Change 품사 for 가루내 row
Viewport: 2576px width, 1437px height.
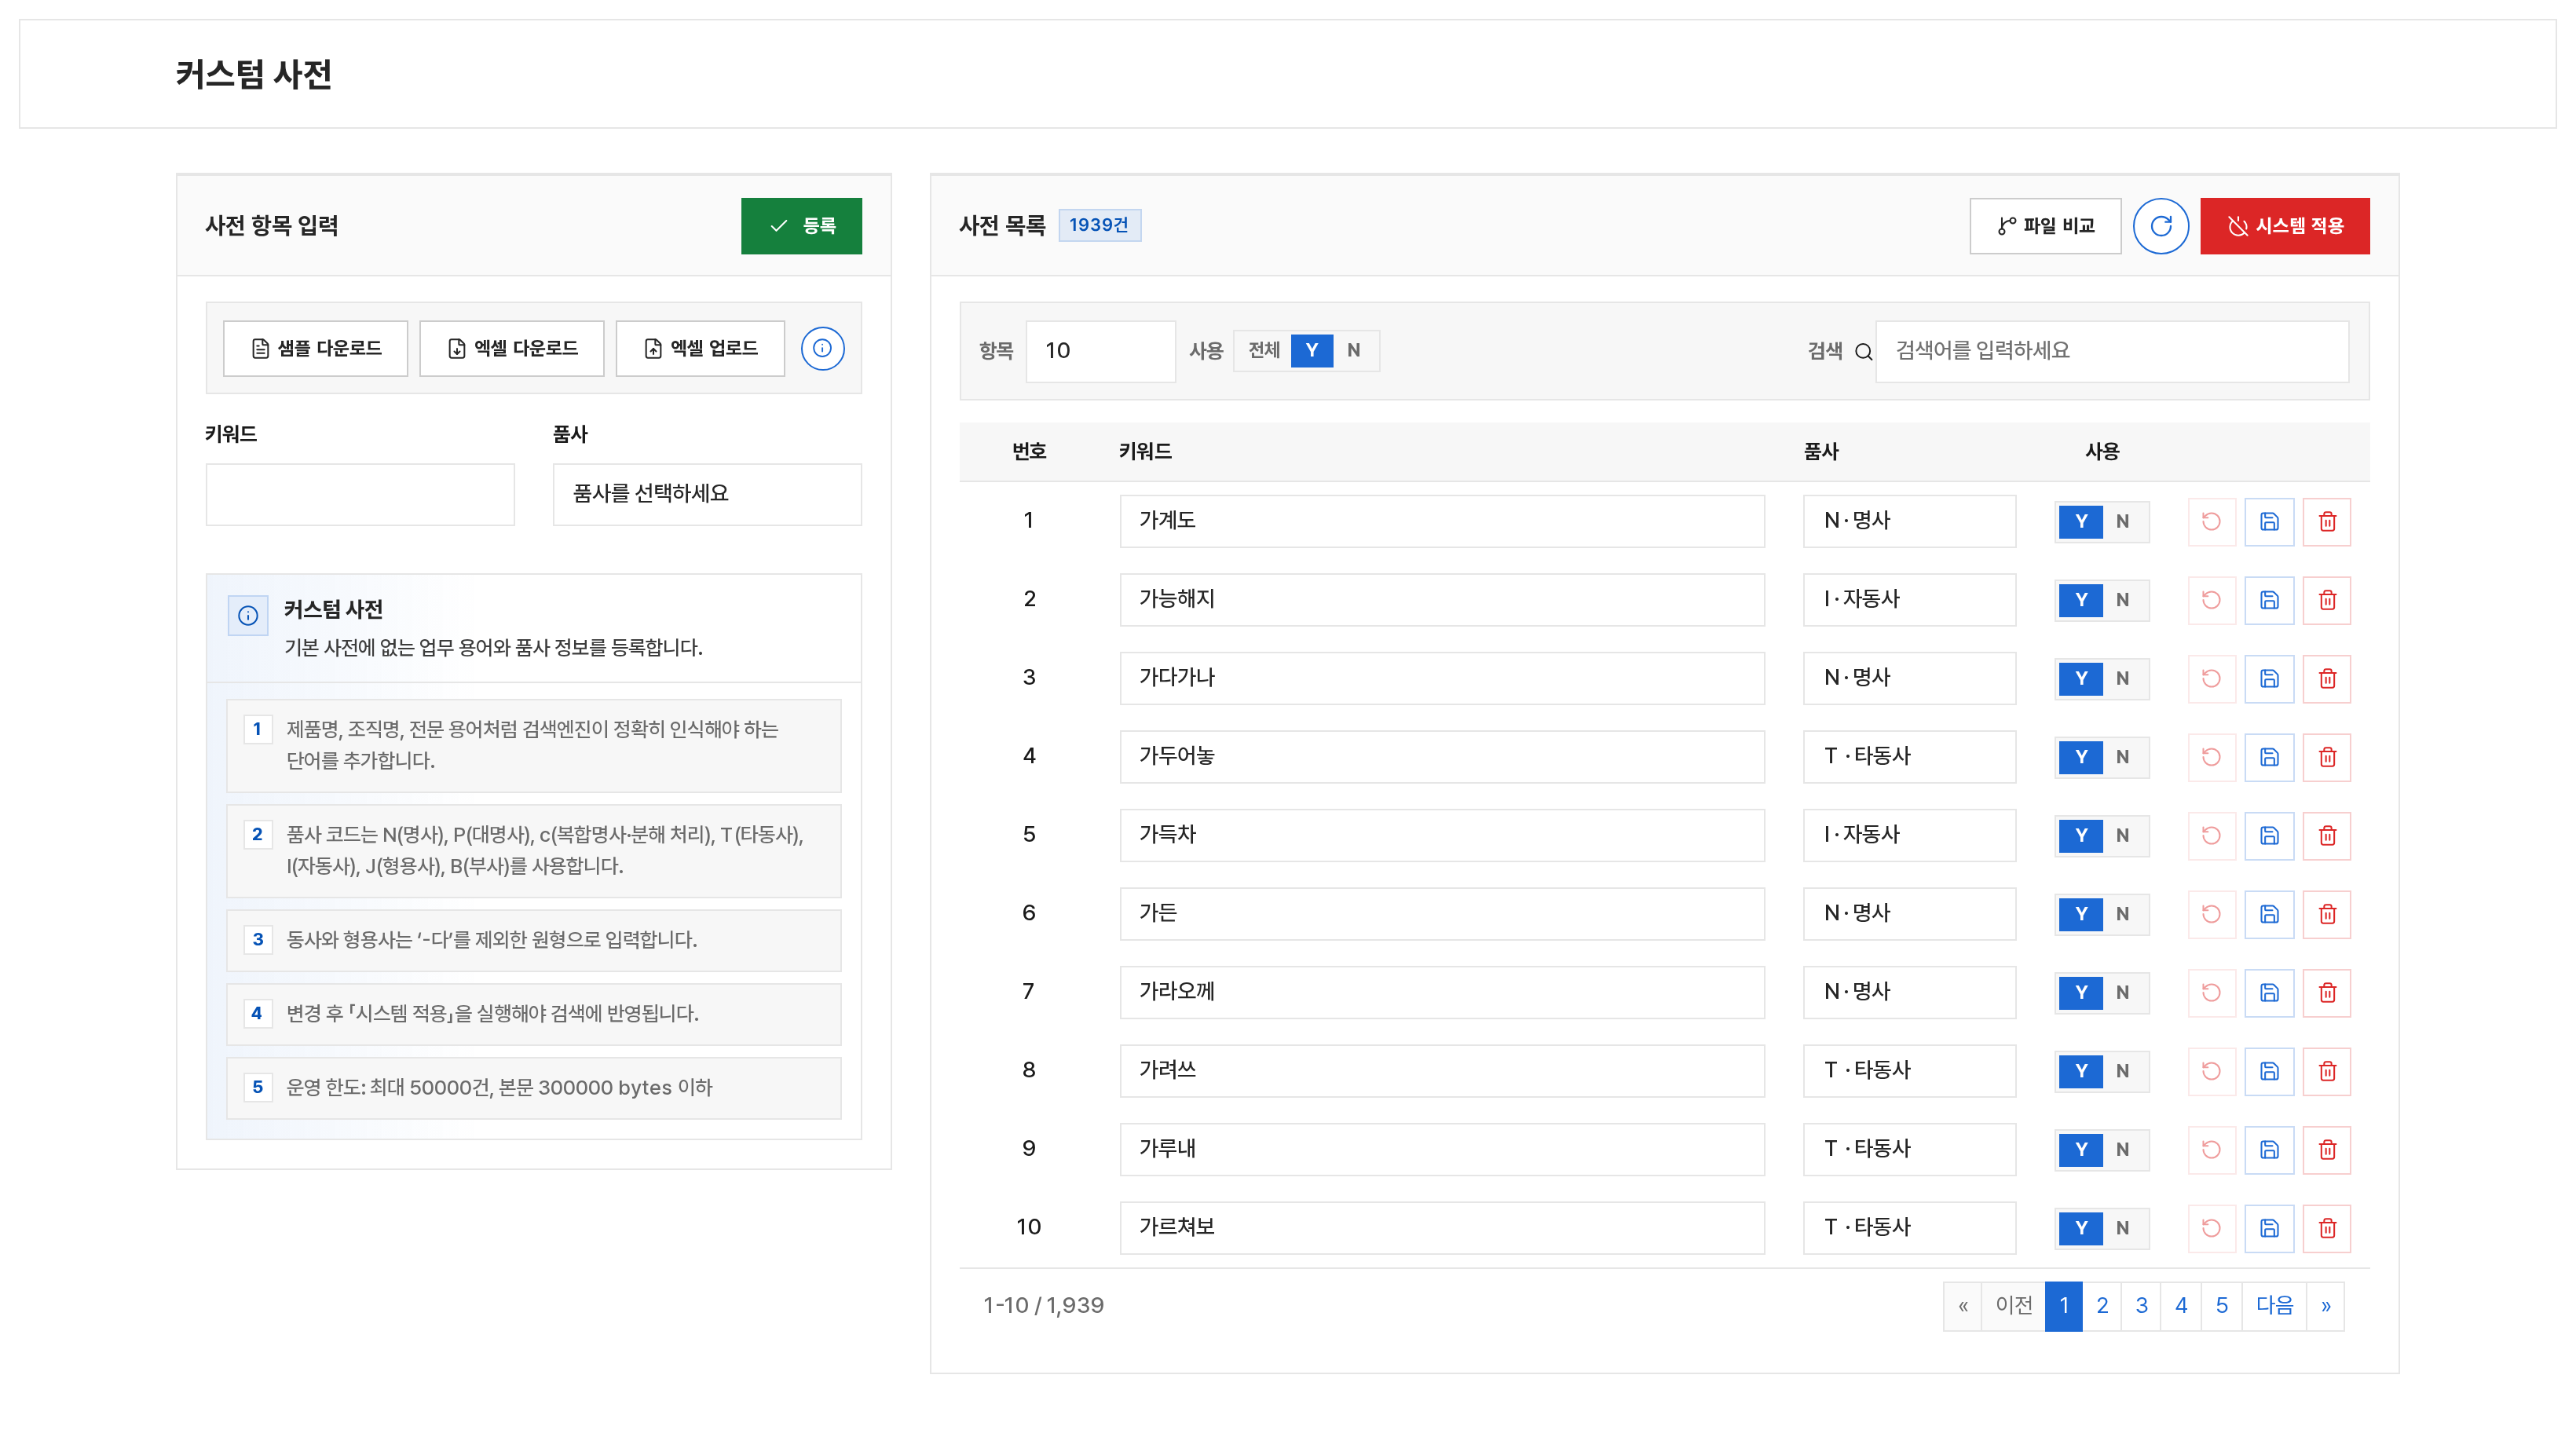(x=1909, y=1150)
